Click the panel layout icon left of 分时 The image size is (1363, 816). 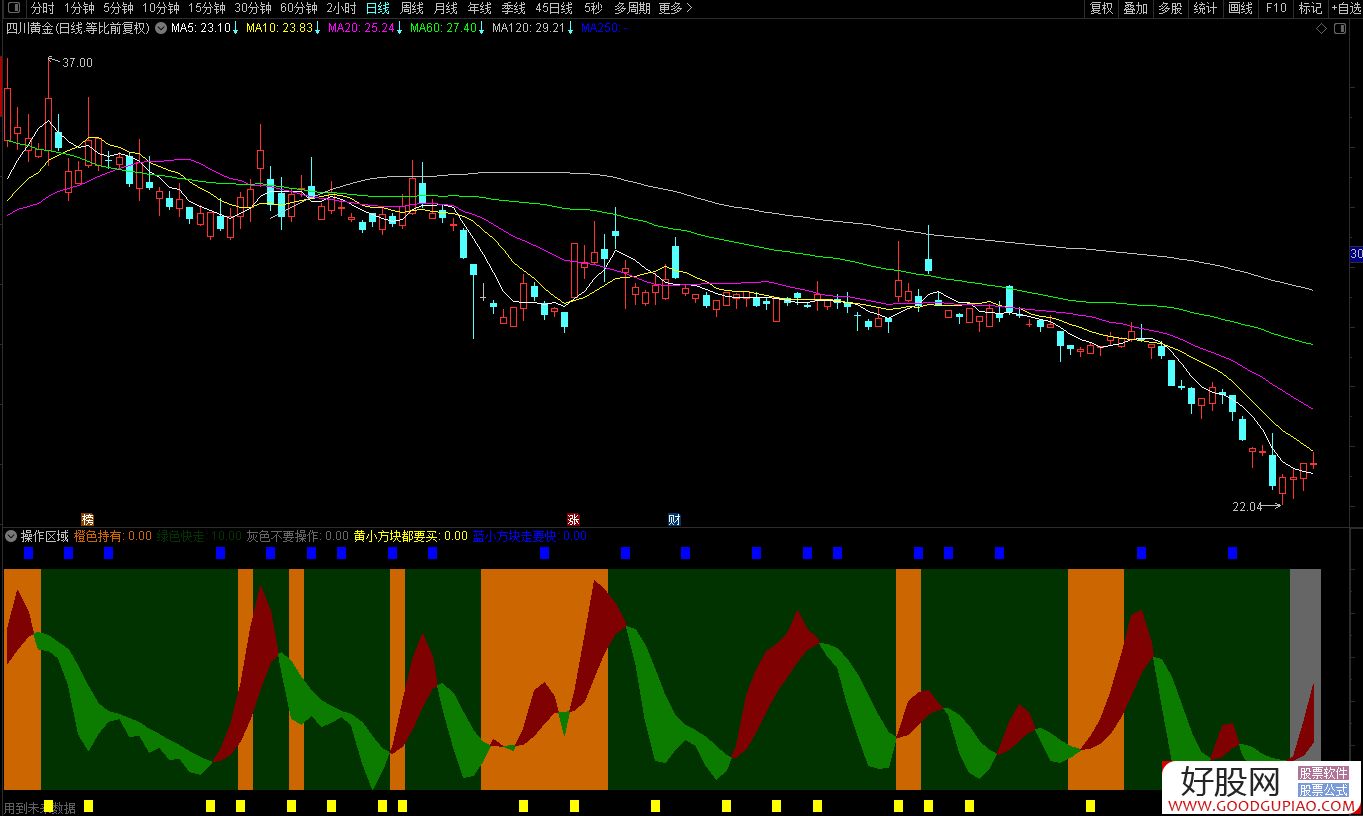[x=14, y=8]
